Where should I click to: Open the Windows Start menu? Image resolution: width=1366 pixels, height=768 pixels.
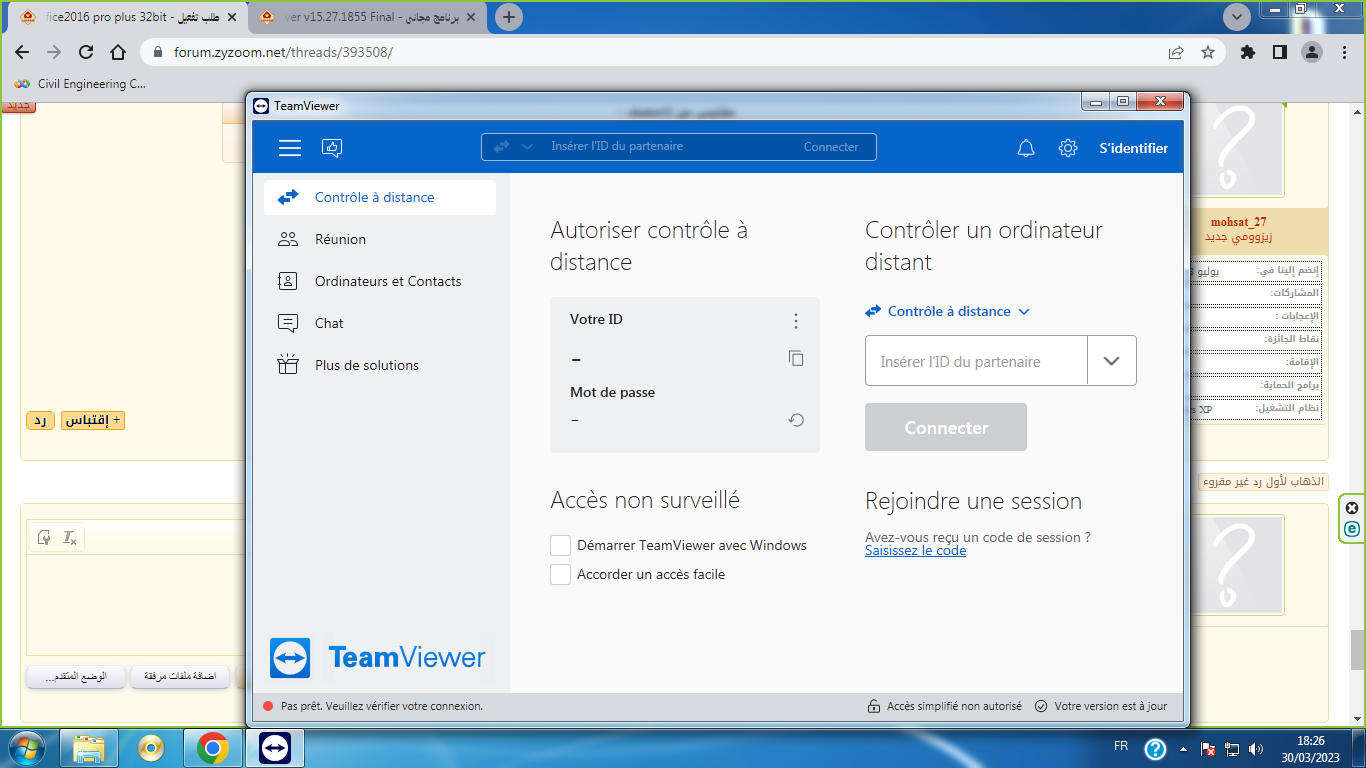point(27,748)
